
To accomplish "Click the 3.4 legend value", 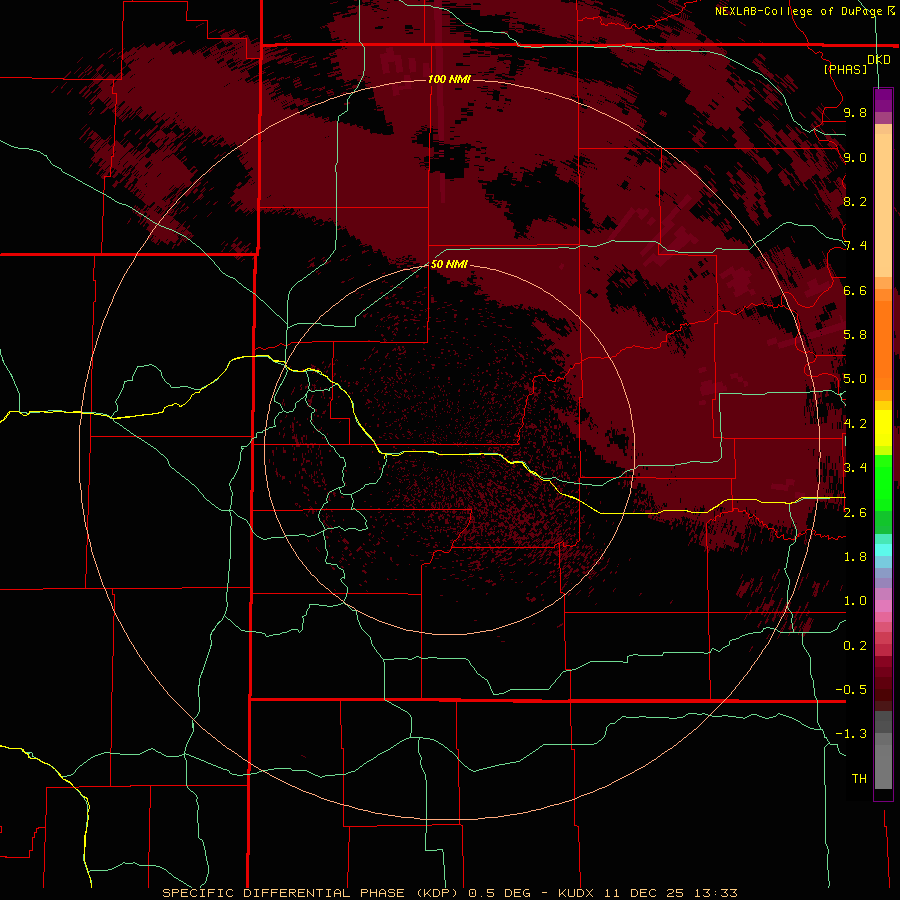I will [x=855, y=468].
